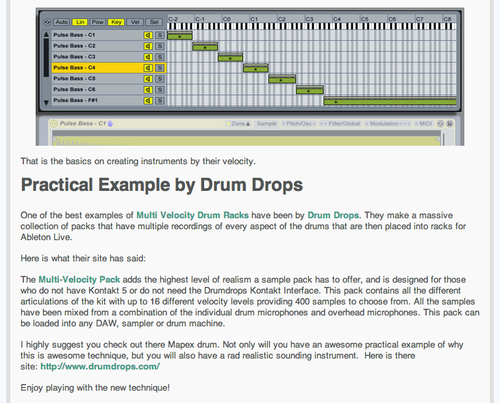
Task: Select the Pulse Bass - C1 sample row
Action: (109, 35)
